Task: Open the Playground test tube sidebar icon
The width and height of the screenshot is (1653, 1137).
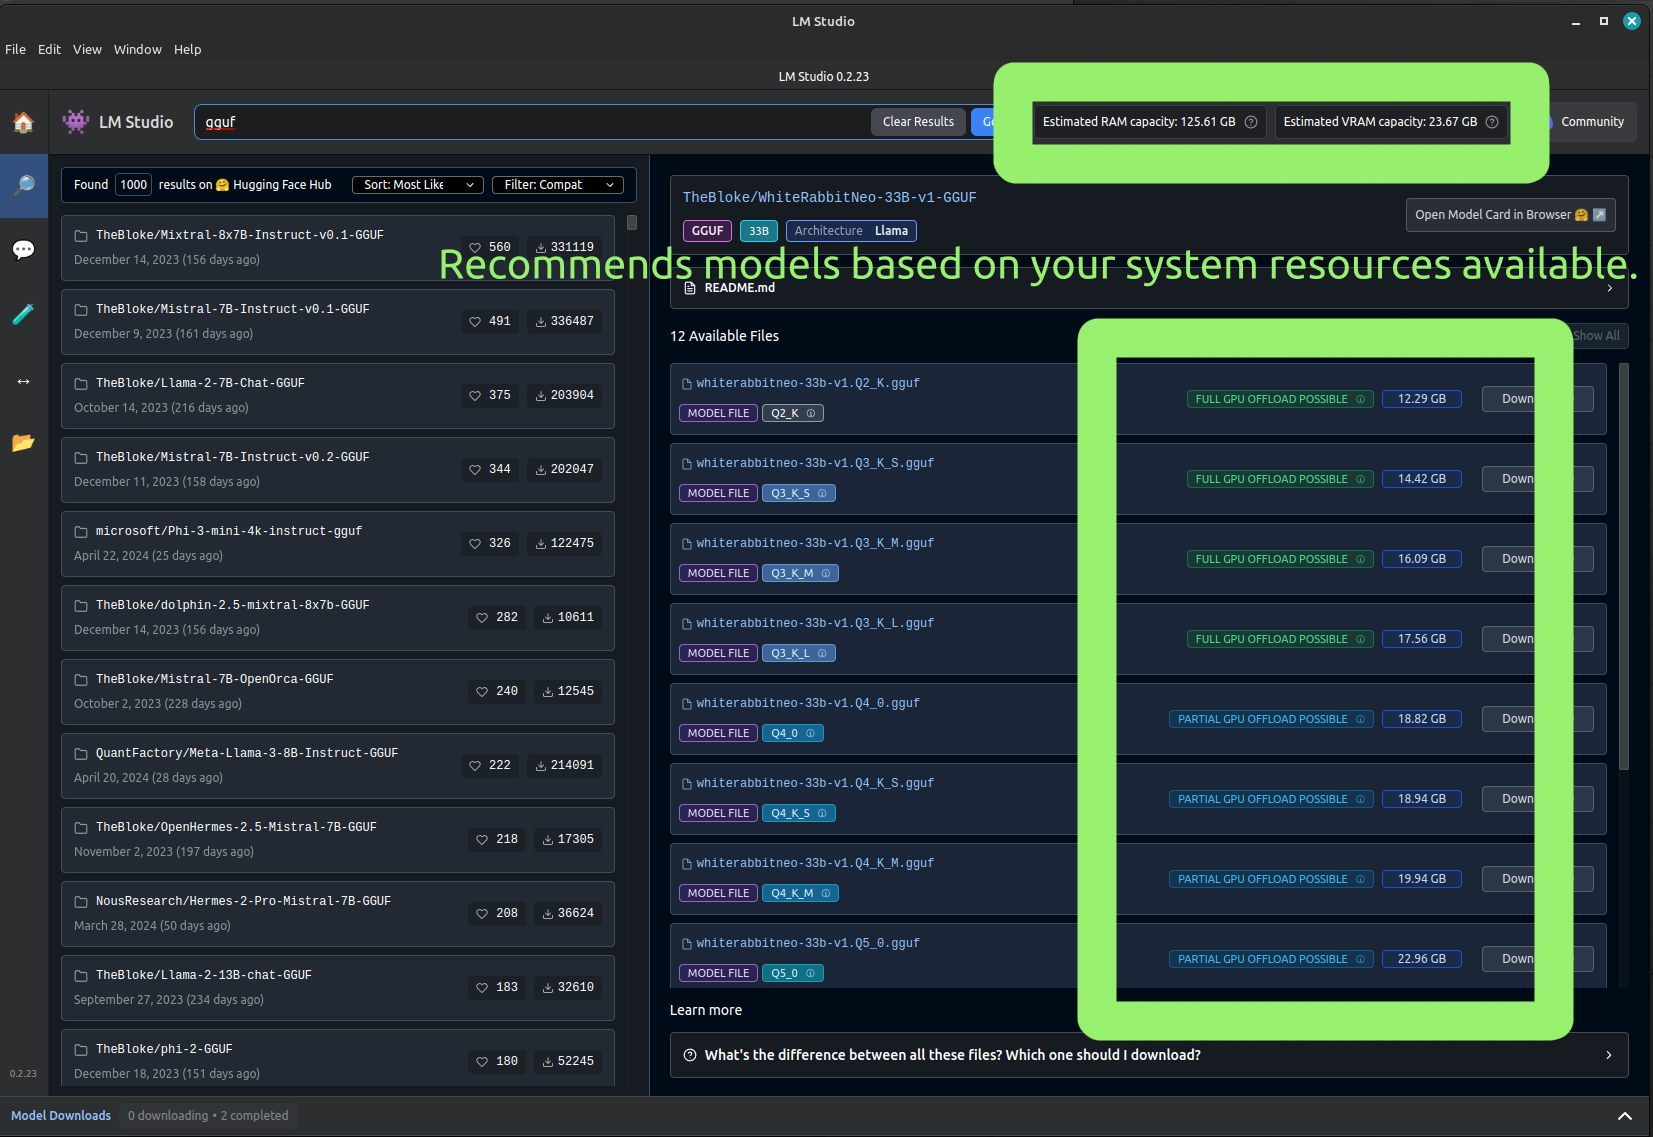Action: (23, 314)
